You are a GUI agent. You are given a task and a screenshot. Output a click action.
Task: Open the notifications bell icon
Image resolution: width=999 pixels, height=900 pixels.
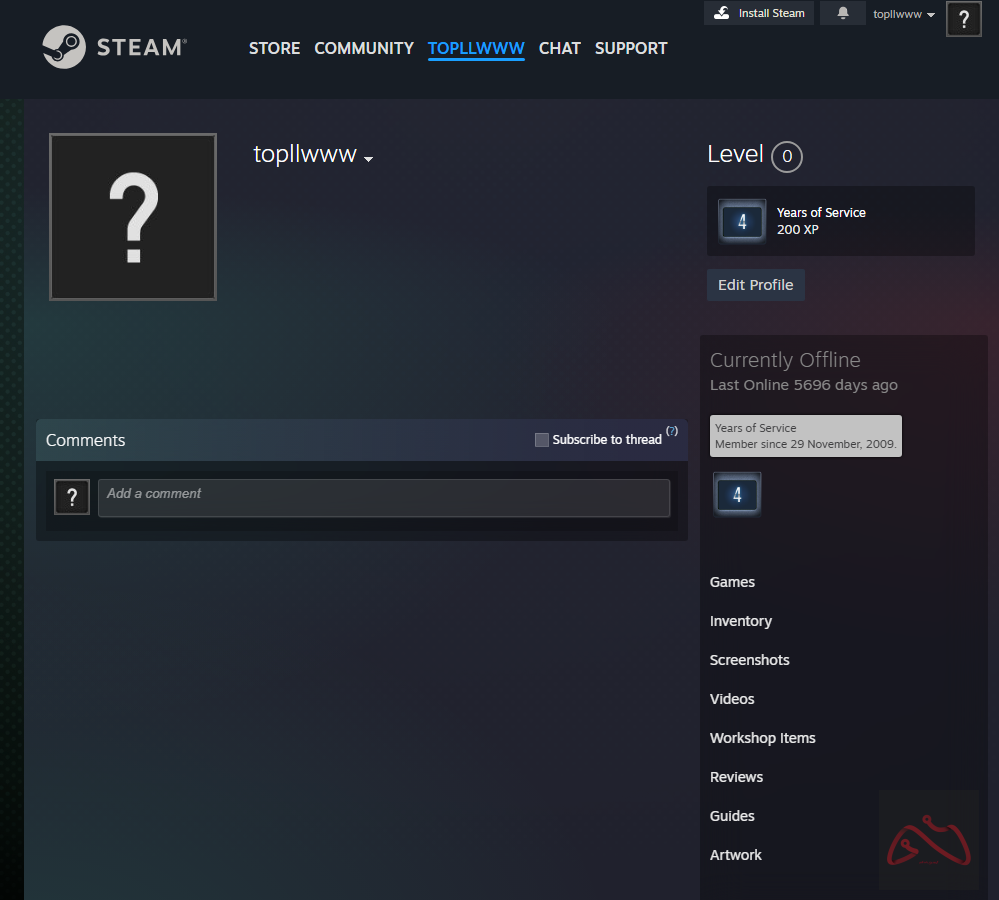[843, 14]
